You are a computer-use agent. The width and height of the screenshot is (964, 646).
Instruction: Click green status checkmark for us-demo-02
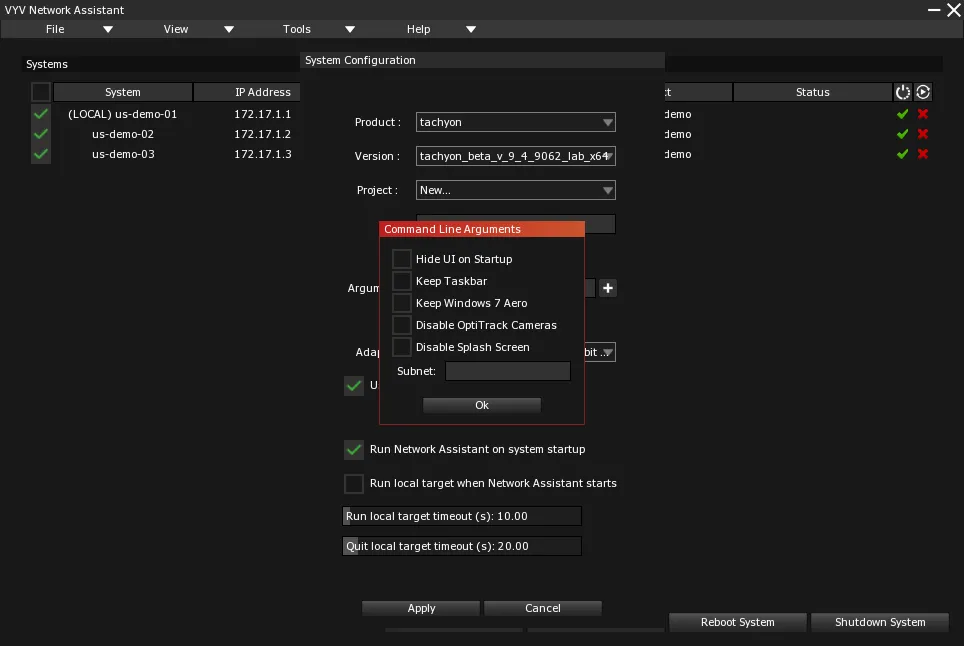902,134
